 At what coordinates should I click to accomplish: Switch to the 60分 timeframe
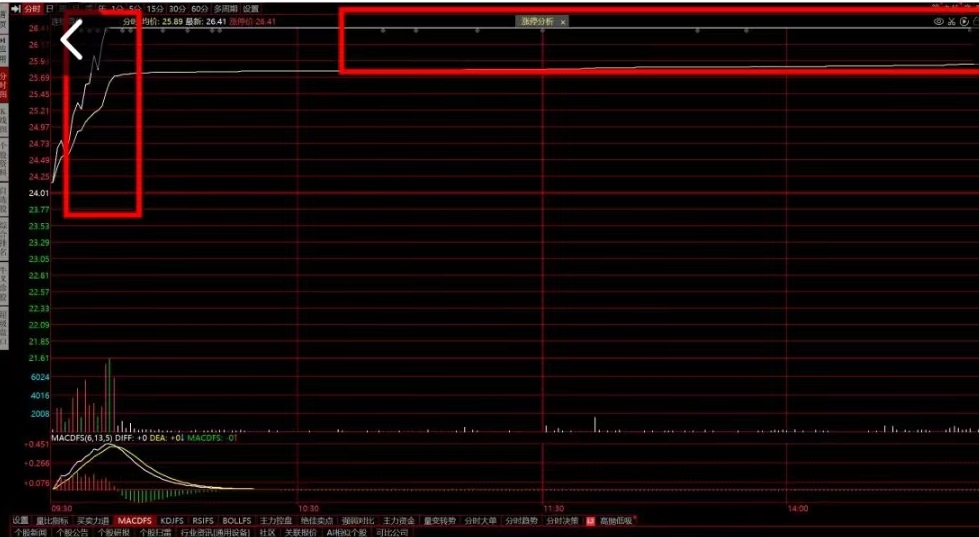[x=200, y=8]
